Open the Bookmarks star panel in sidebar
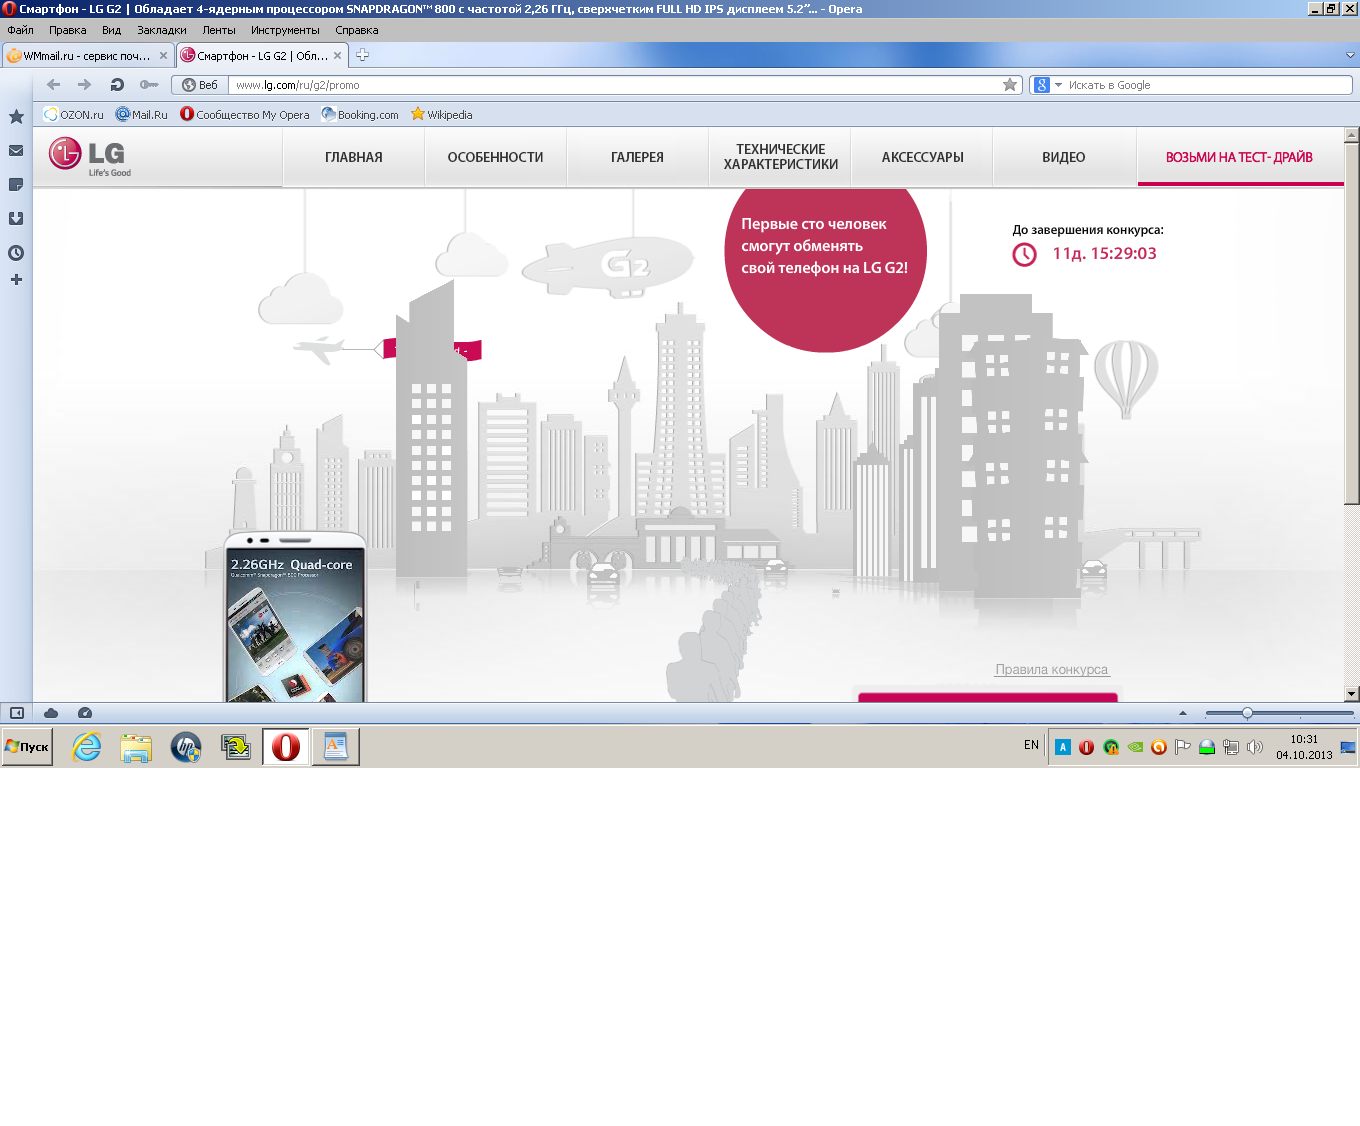1360x1126 pixels. tap(16, 117)
